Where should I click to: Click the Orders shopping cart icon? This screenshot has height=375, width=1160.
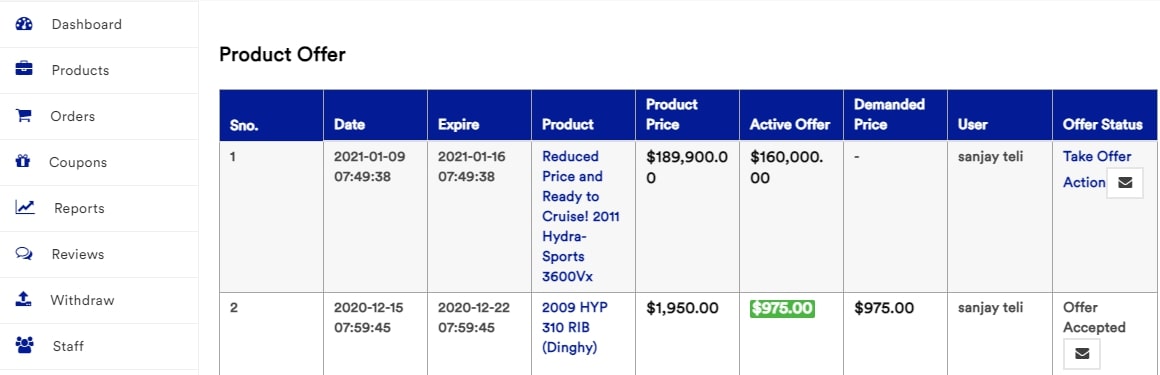[24, 116]
